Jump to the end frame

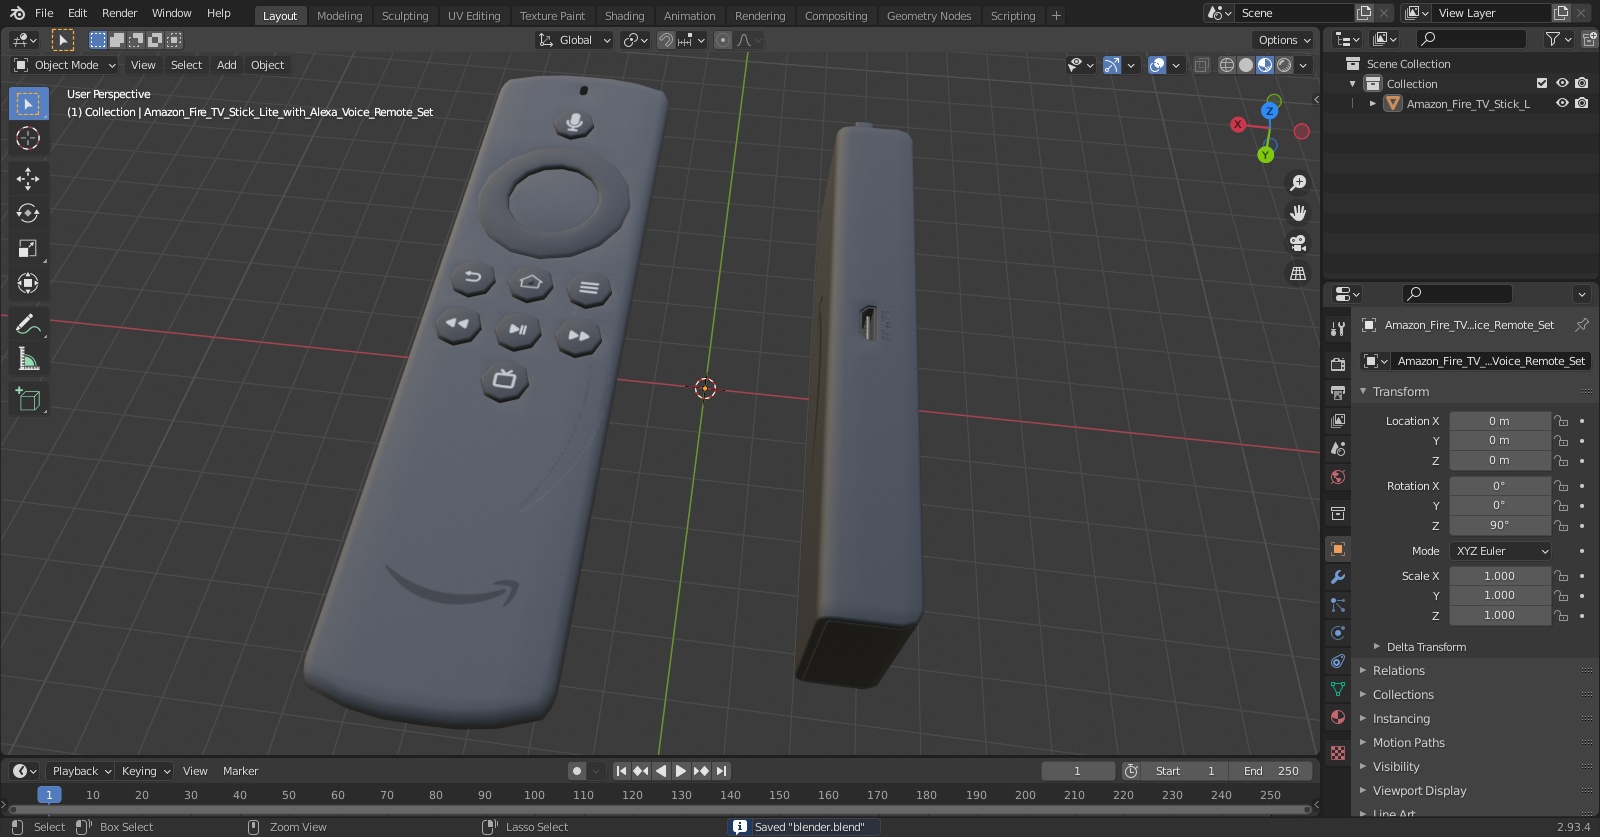tap(721, 771)
